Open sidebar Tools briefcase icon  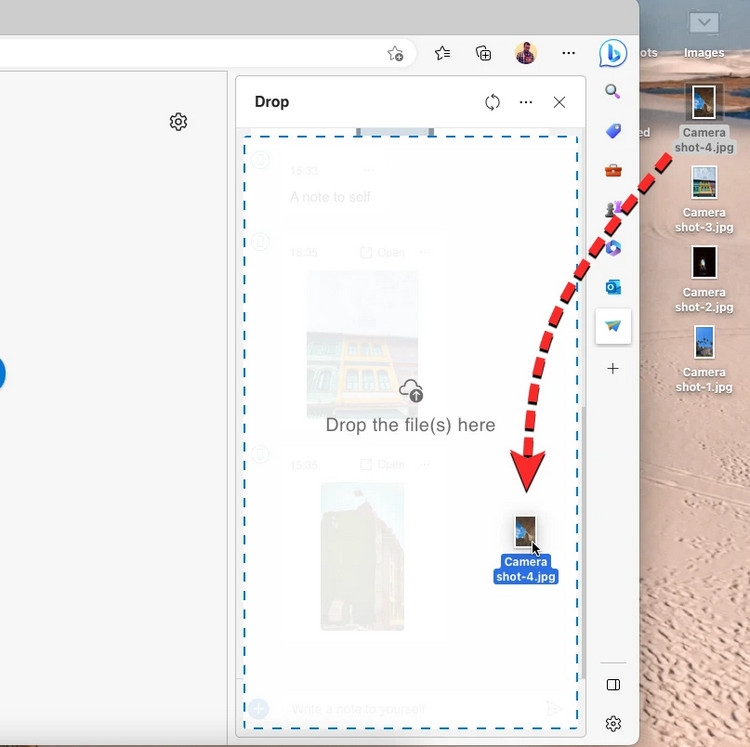[613, 170]
